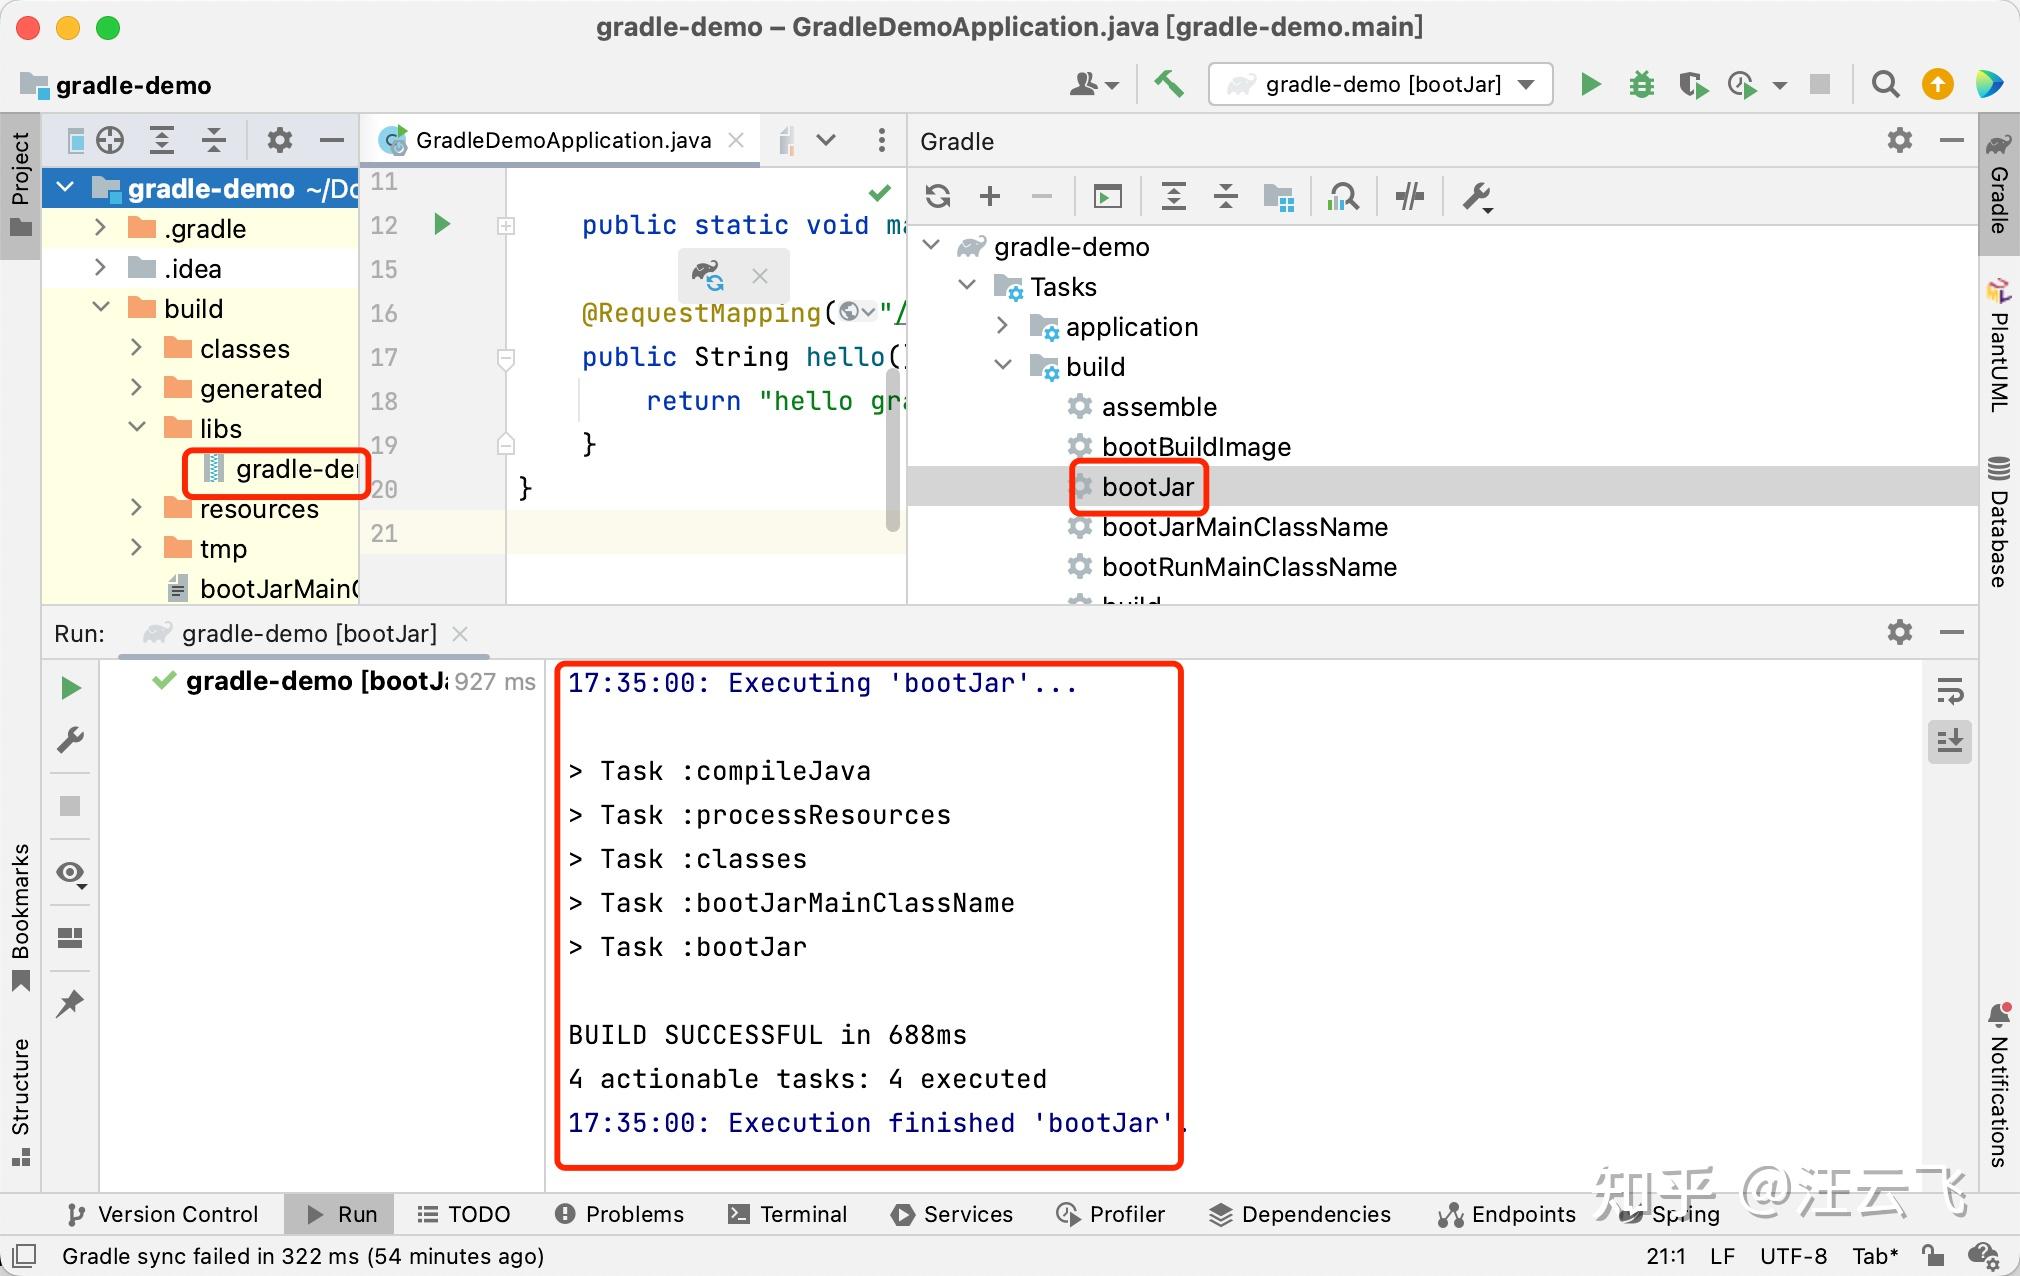Expand the application task group
The width and height of the screenshot is (2020, 1276).
click(1003, 326)
